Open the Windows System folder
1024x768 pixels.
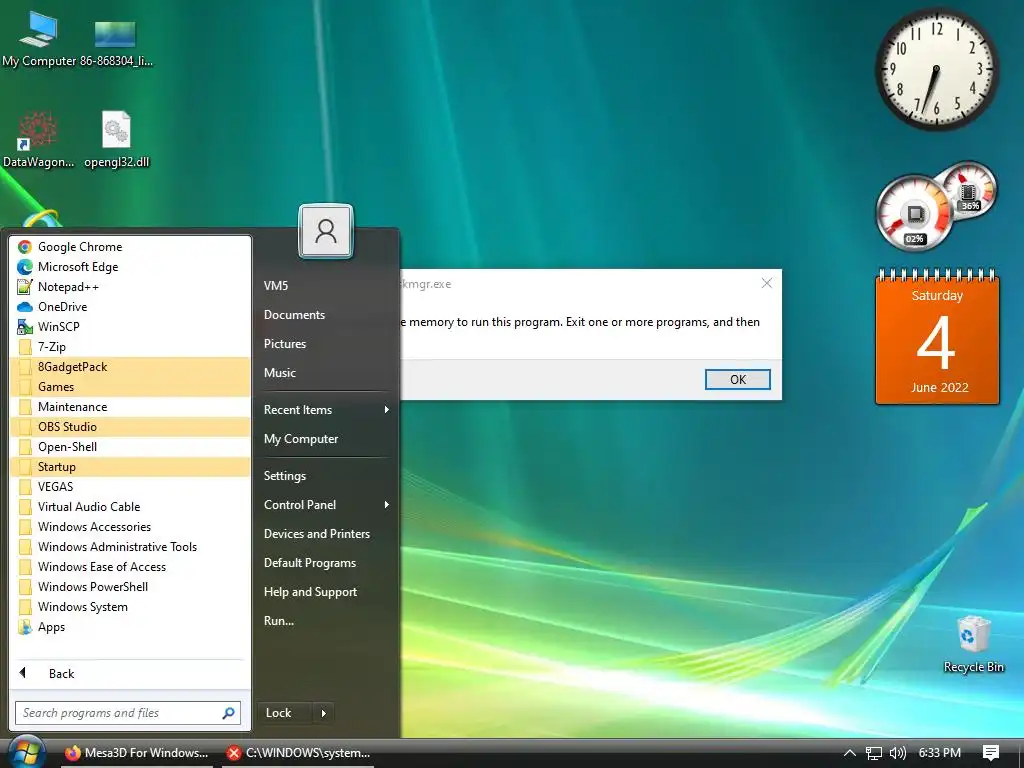click(x=131, y=607)
